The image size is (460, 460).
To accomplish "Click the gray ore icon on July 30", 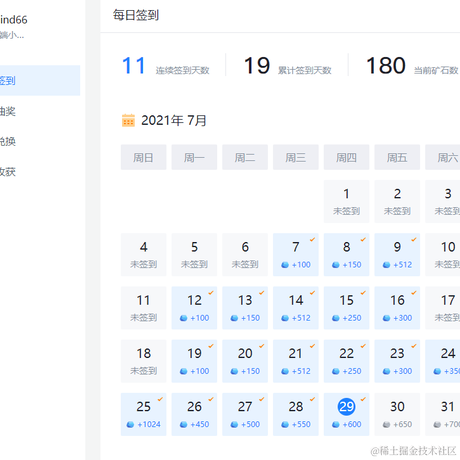I will coord(386,425).
